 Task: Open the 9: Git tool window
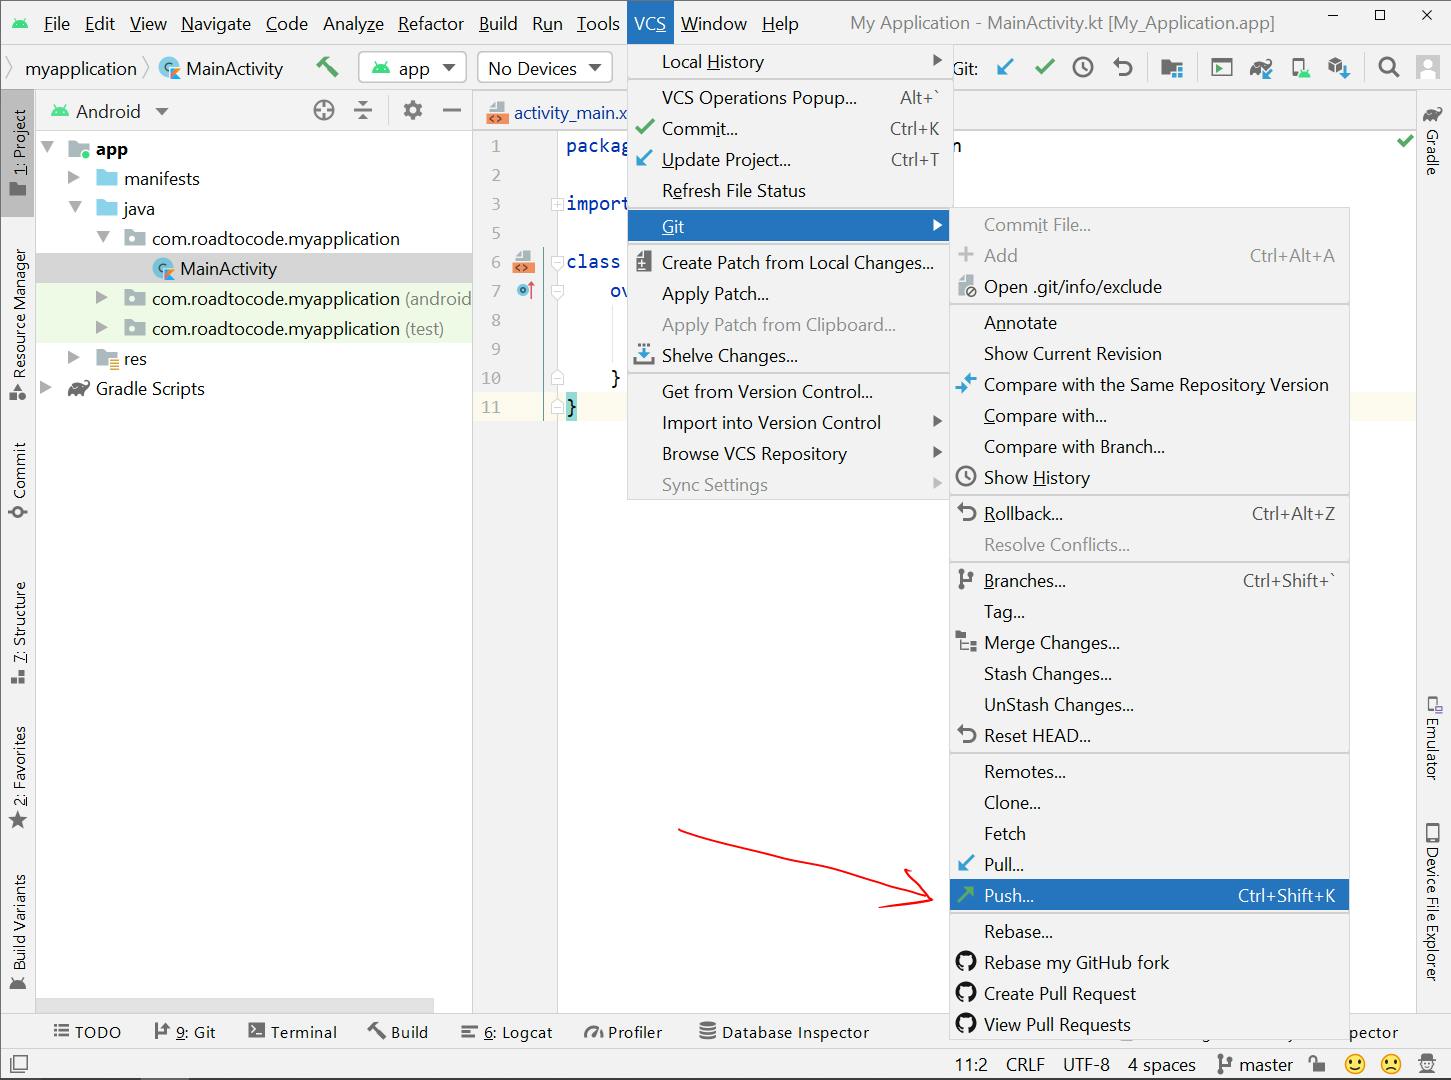[x=185, y=1032]
